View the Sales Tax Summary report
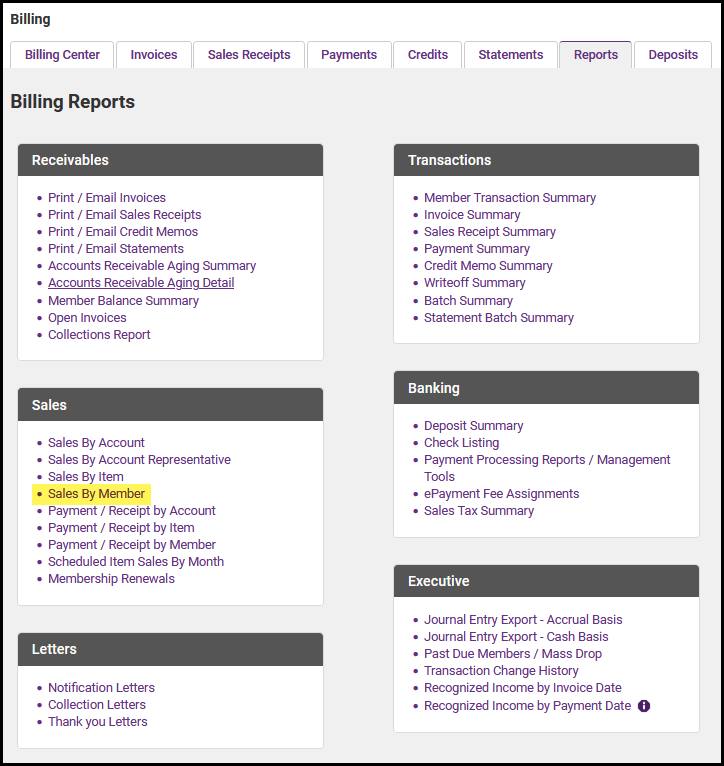The width and height of the screenshot is (724, 766). [x=479, y=511]
